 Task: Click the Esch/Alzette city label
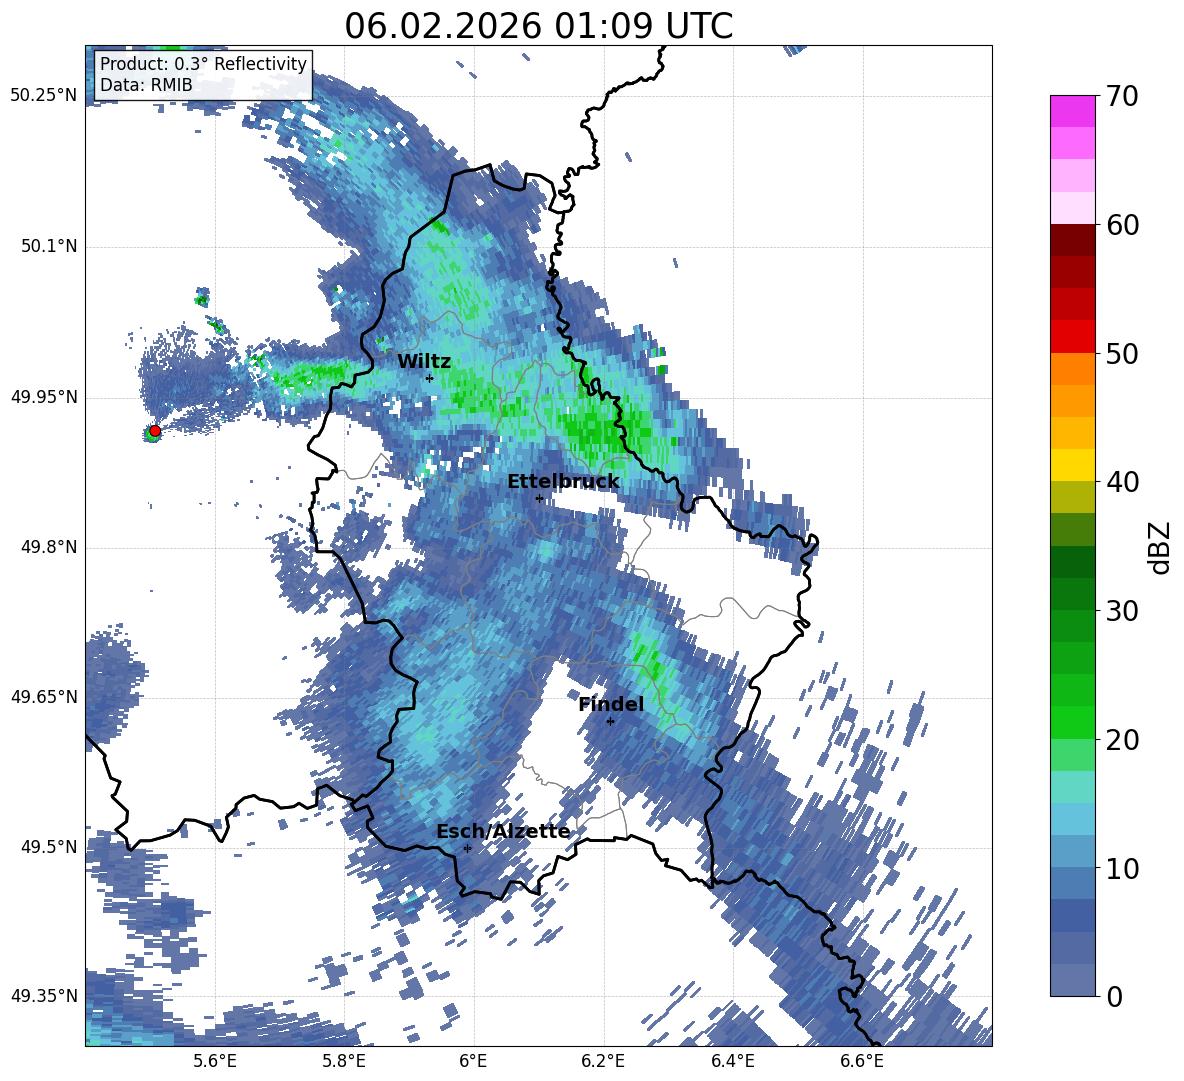coord(503,831)
